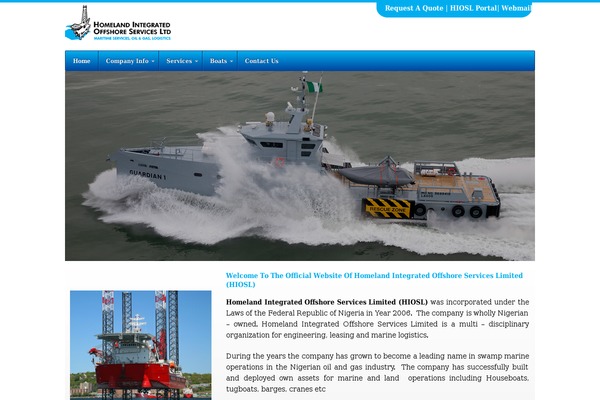The height and width of the screenshot is (400, 600).
Task: Open the Services menu
Action: [181, 61]
